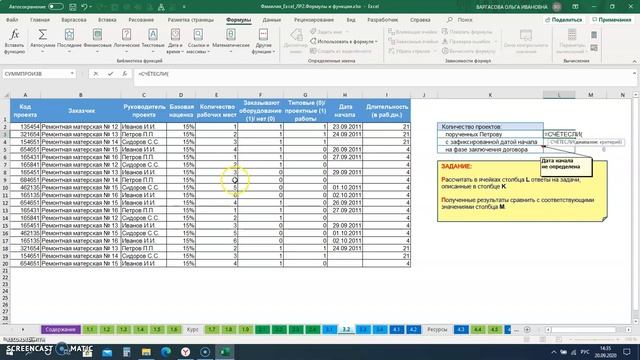Switch to the Home (Главная) tab

[x=40, y=20]
